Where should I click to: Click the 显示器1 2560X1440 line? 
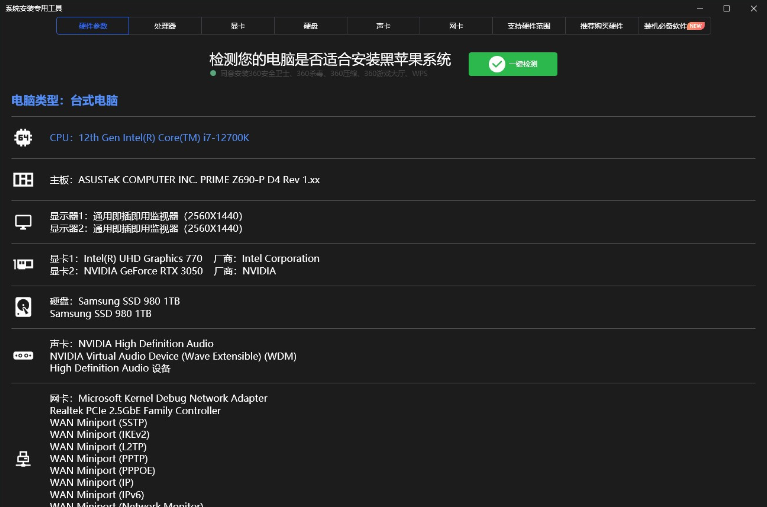[x=146, y=216]
